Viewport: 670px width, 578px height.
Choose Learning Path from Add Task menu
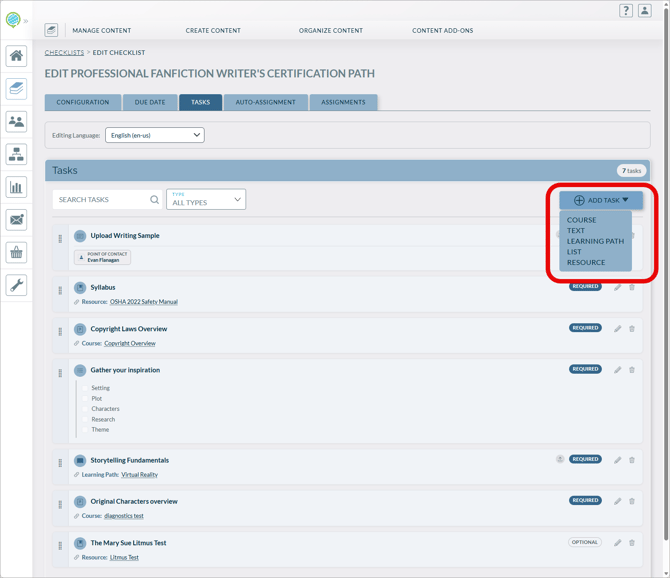tap(595, 241)
